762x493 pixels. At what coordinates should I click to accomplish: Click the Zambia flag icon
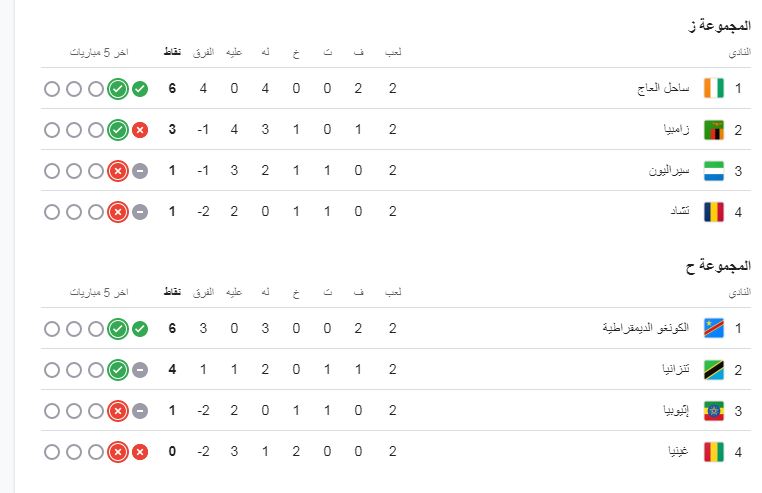[714, 130]
